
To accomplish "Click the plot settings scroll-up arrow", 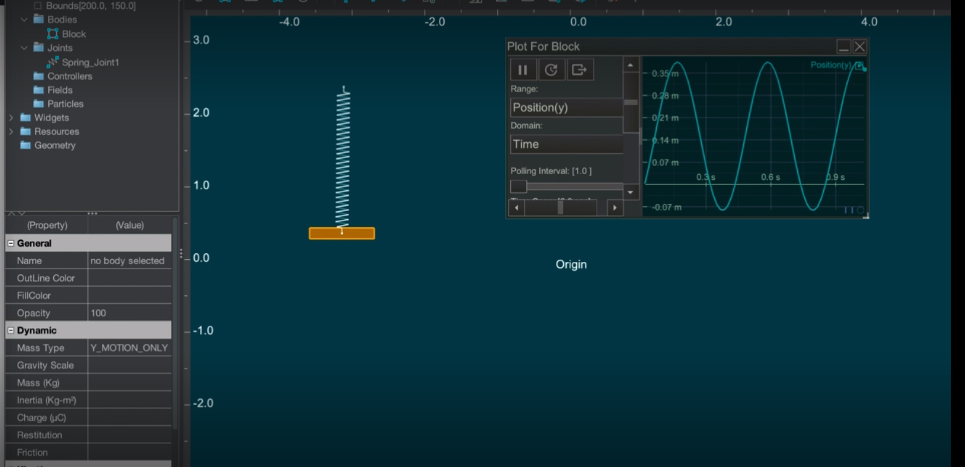I will tap(631, 65).
